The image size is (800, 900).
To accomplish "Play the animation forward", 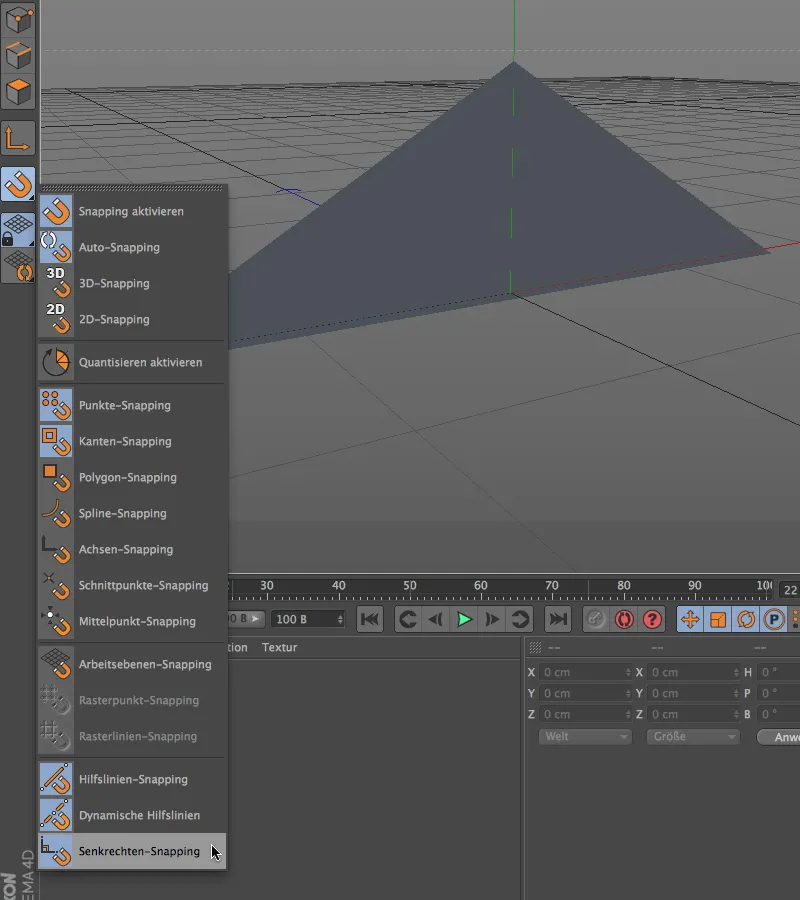I will point(464,619).
